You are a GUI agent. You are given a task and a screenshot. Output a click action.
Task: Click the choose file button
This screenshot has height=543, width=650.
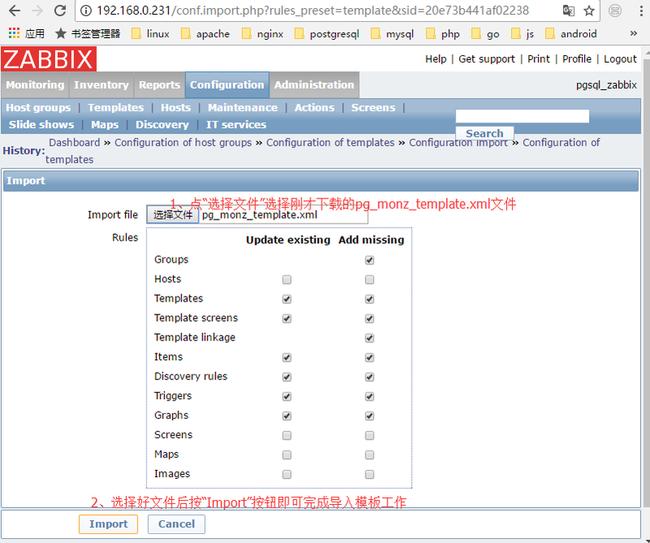[172, 215]
